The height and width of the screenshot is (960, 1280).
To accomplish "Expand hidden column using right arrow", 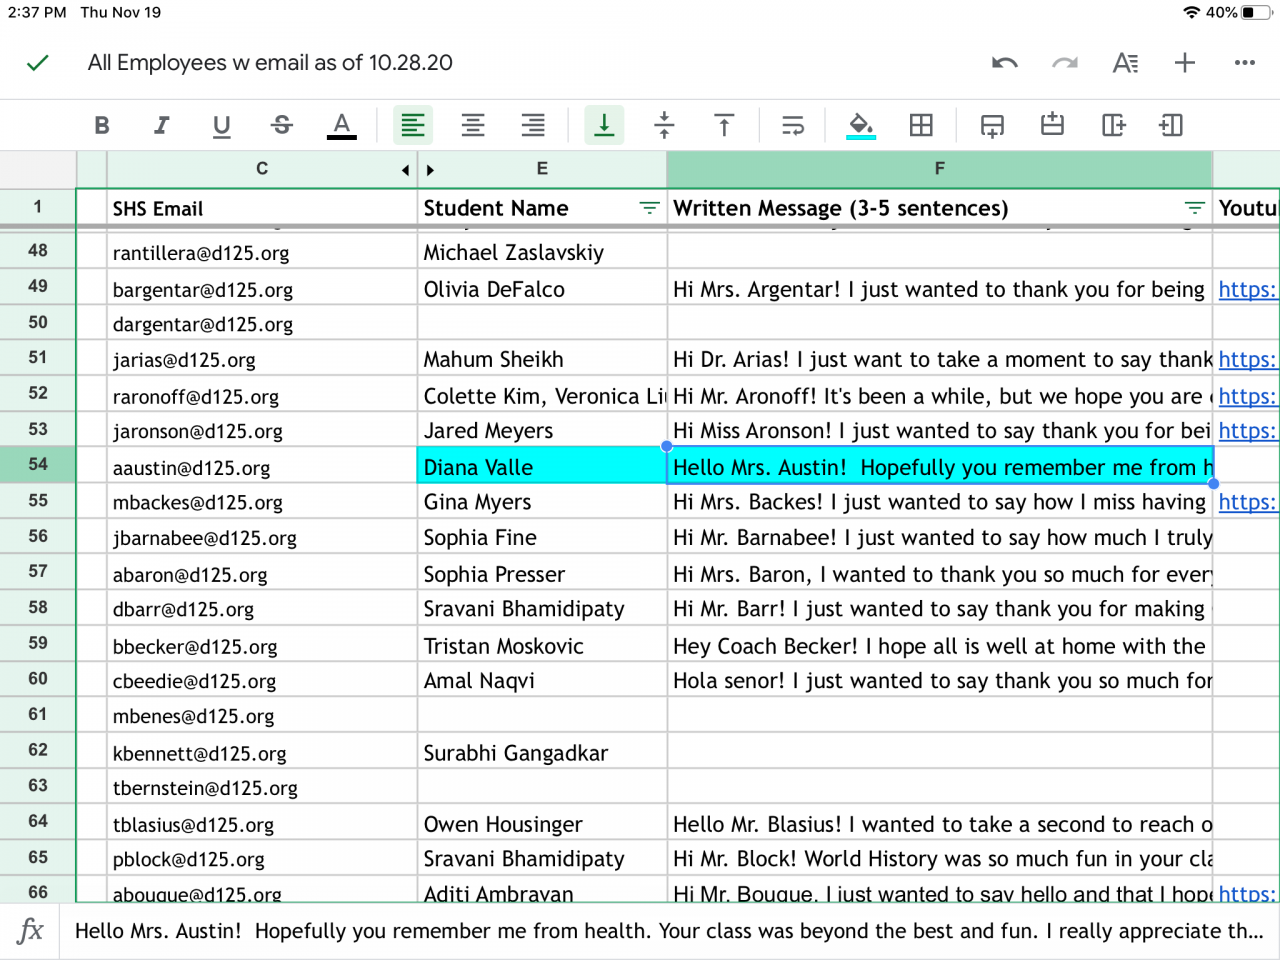I will click(430, 170).
